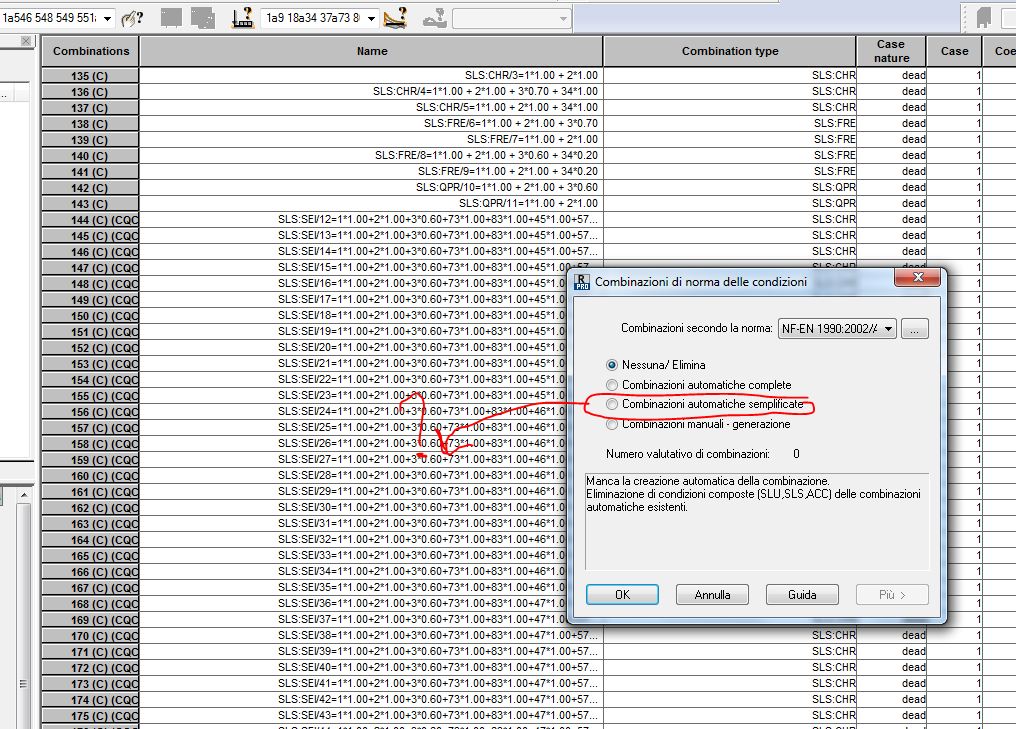
Task: Click the load case selection icon
Action: pyautogui.click(x=242, y=17)
